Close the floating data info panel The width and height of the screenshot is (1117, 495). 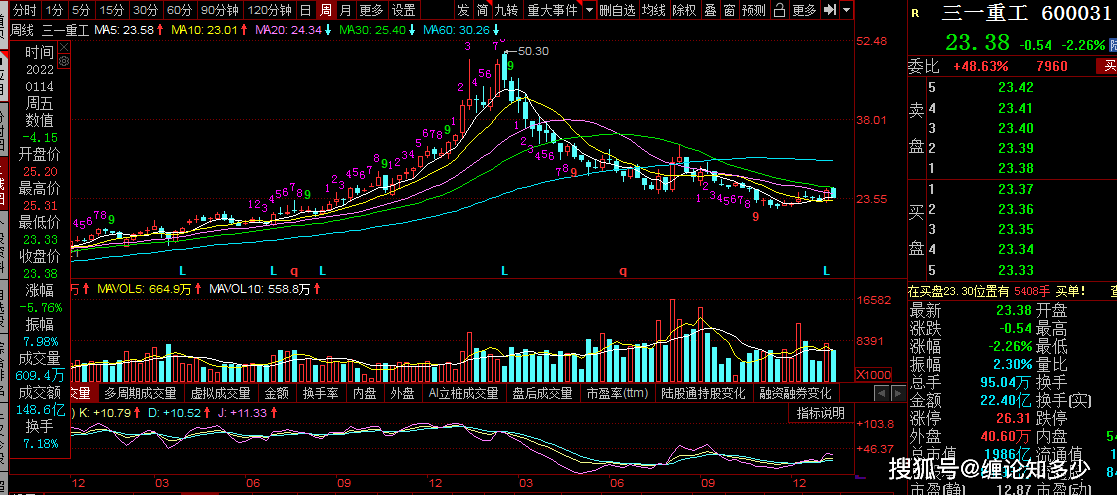[x=65, y=46]
